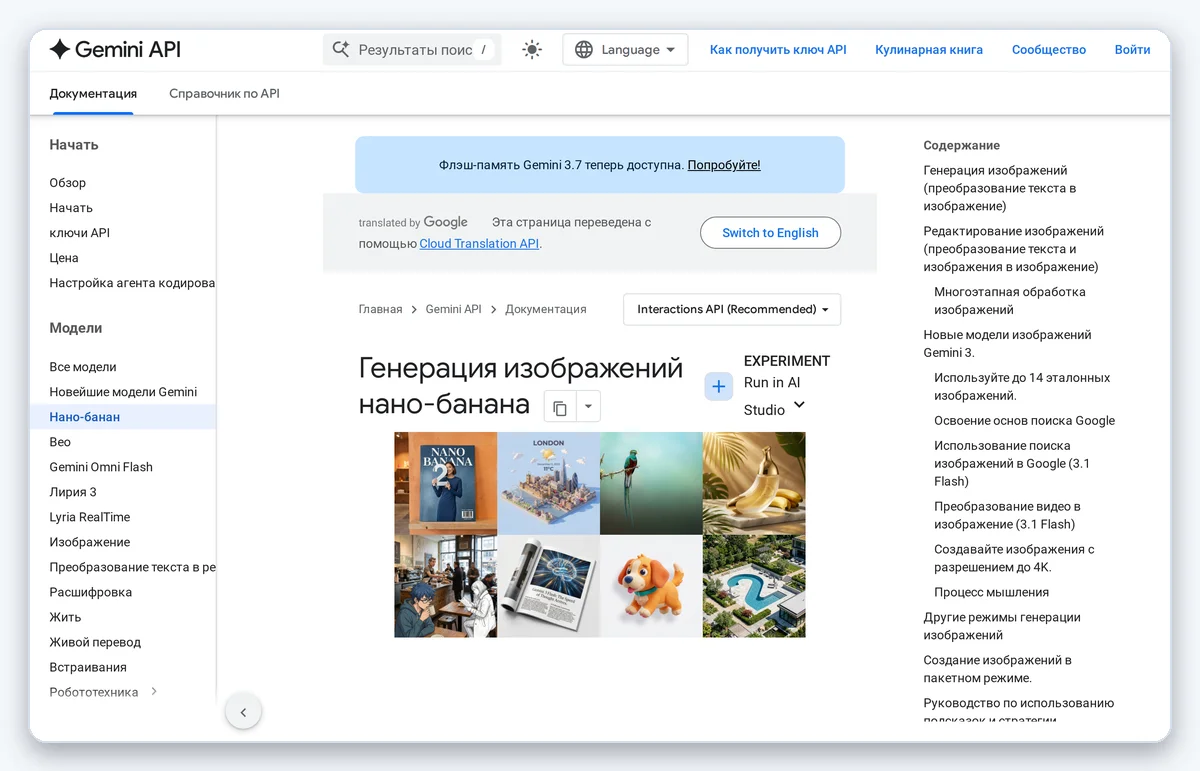Switch to the 'Справочник по API' tab
This screenshot has width=1200, height=771.
tap(224, 93)
